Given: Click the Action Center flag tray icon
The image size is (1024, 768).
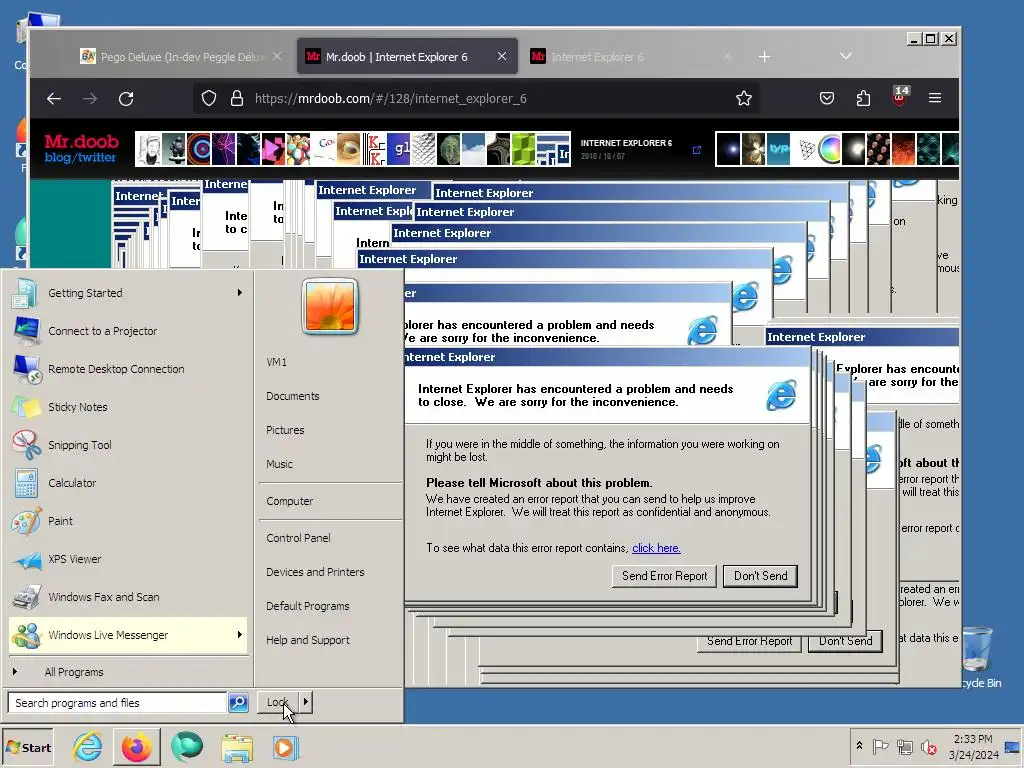Looking at the screenshot, I should click(x=880, y=746).
